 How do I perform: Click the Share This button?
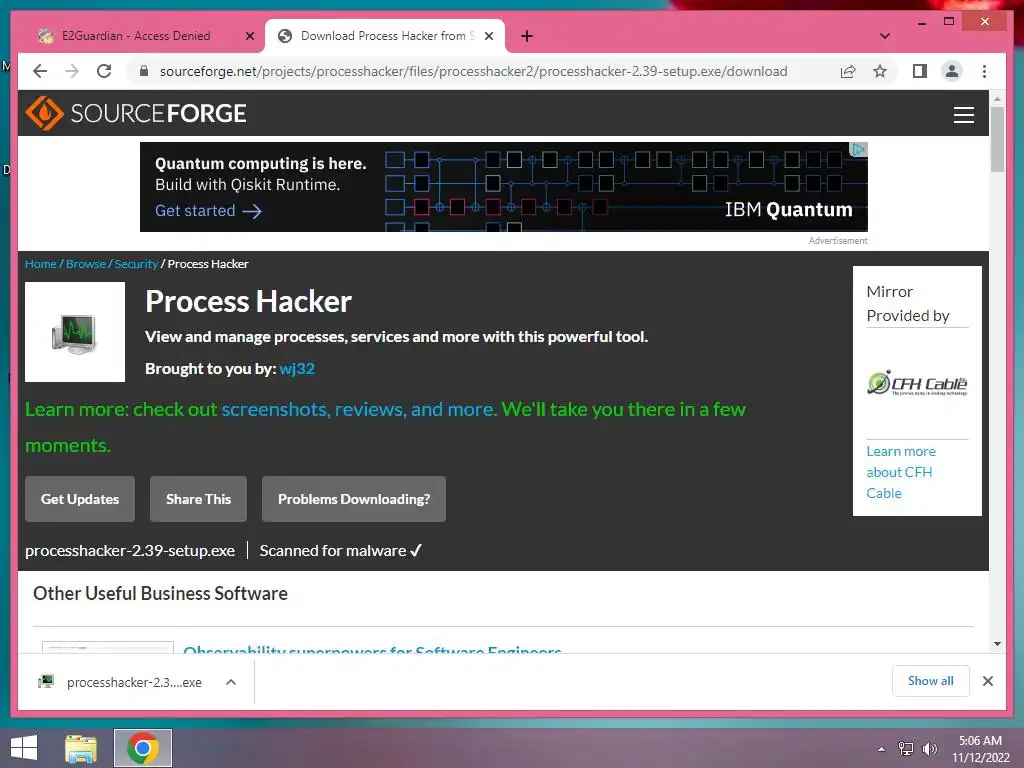[x=199, y=499]
